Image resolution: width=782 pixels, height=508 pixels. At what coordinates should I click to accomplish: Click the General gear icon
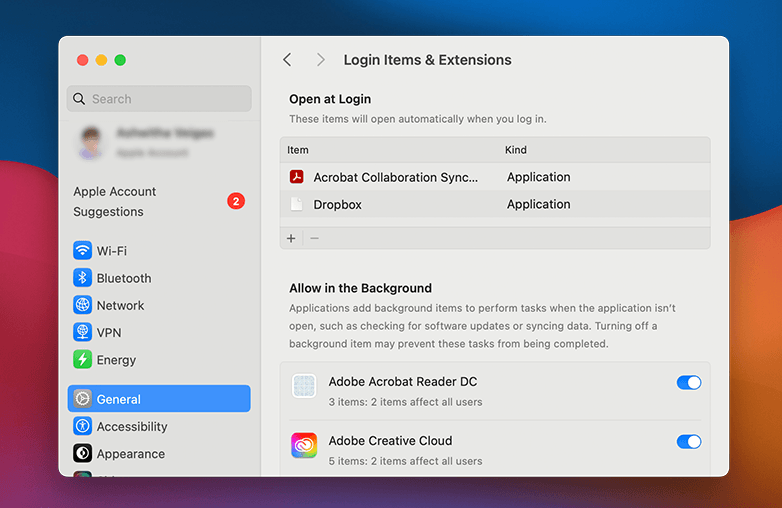(82, 399)
